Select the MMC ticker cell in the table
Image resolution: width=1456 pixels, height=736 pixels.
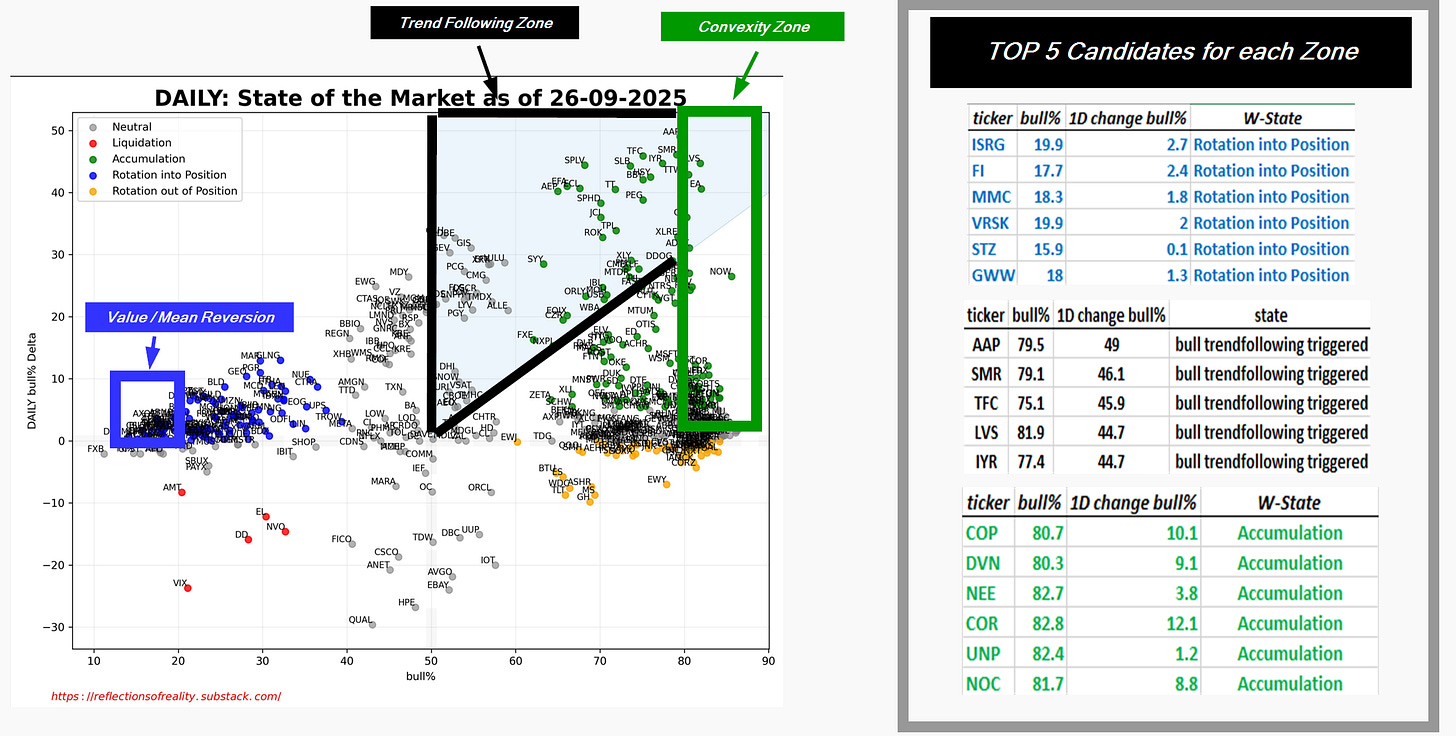pos(991,197)
